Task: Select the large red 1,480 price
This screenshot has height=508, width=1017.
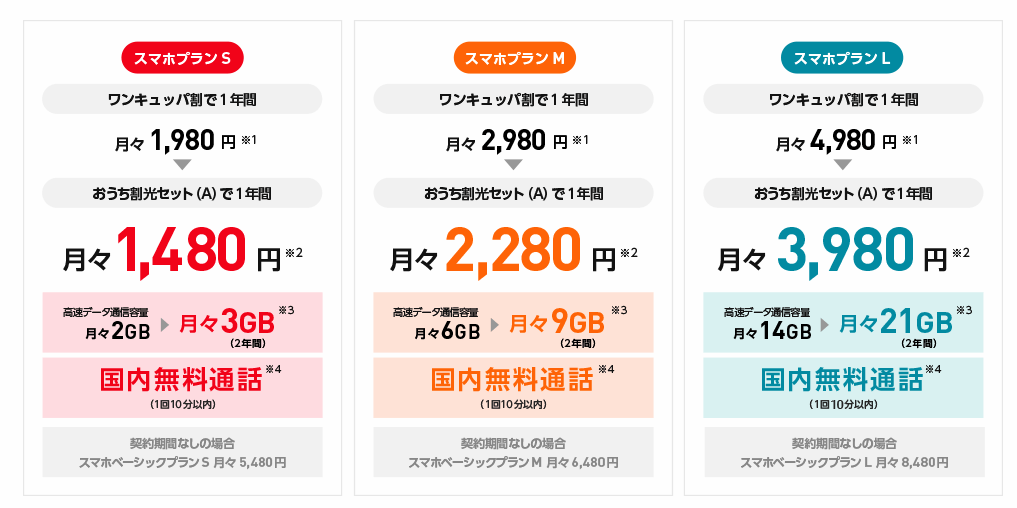Action: (182, 251)
